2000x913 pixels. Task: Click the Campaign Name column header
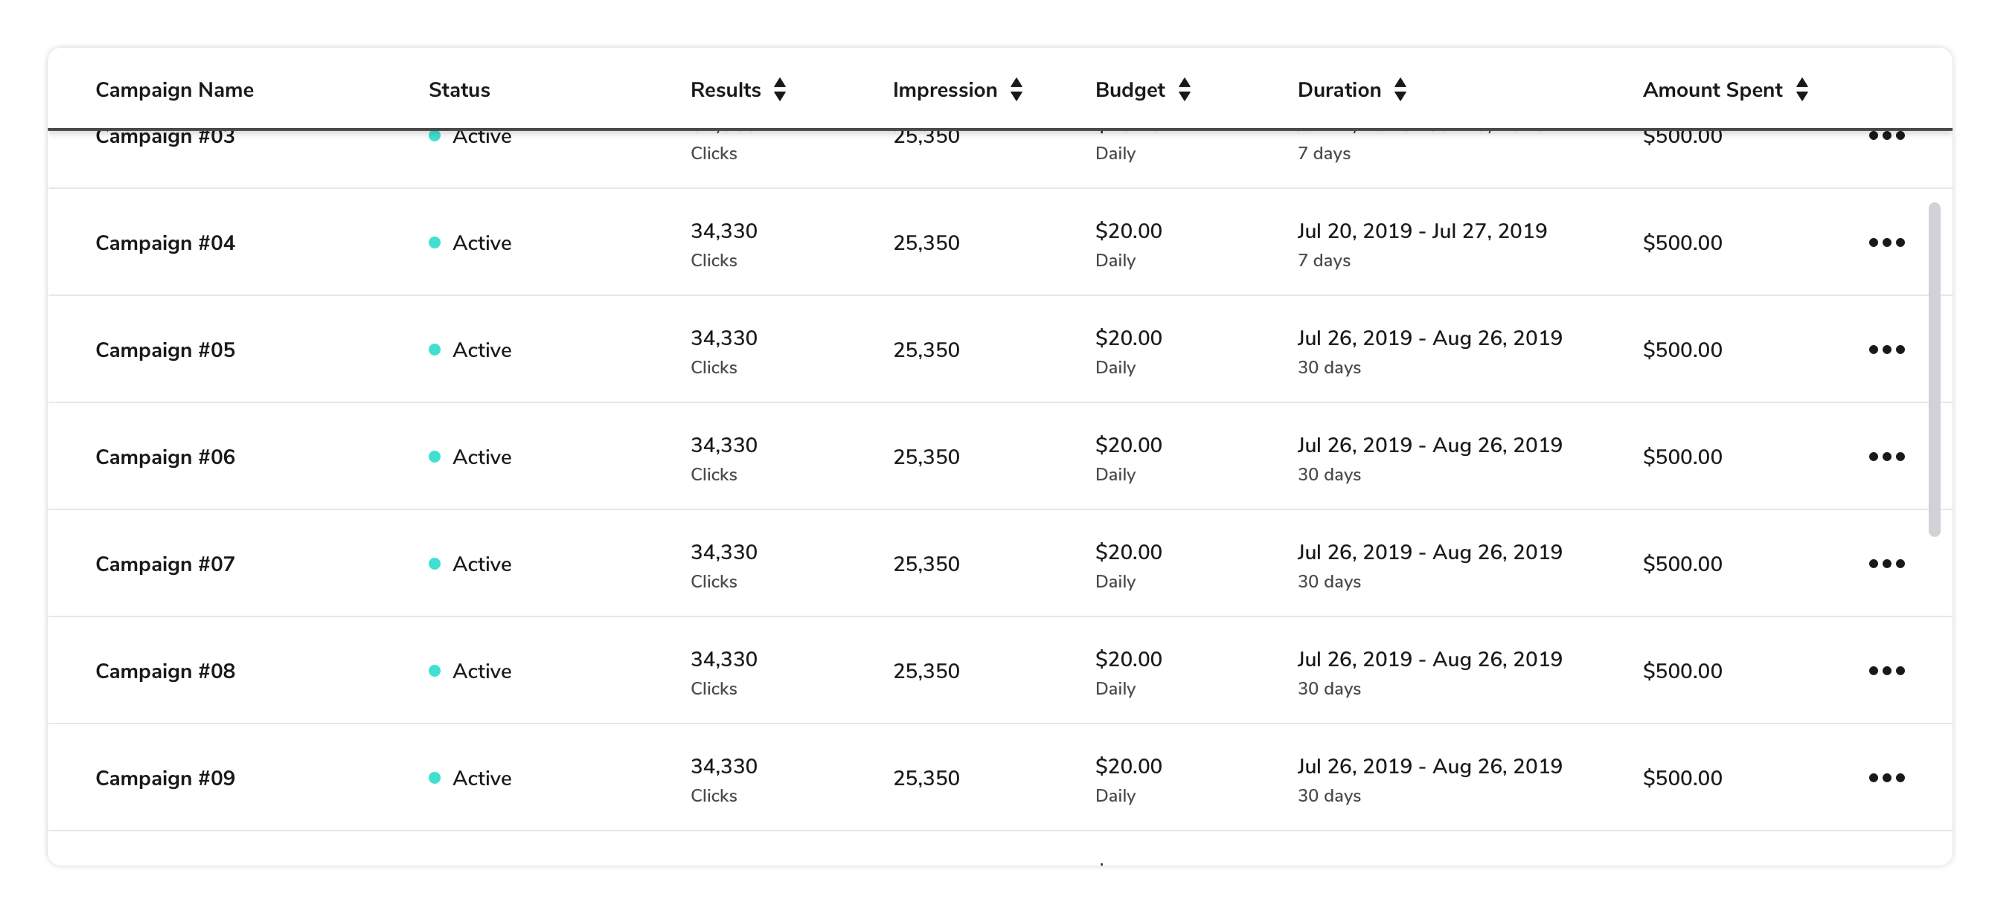point(175,90)
